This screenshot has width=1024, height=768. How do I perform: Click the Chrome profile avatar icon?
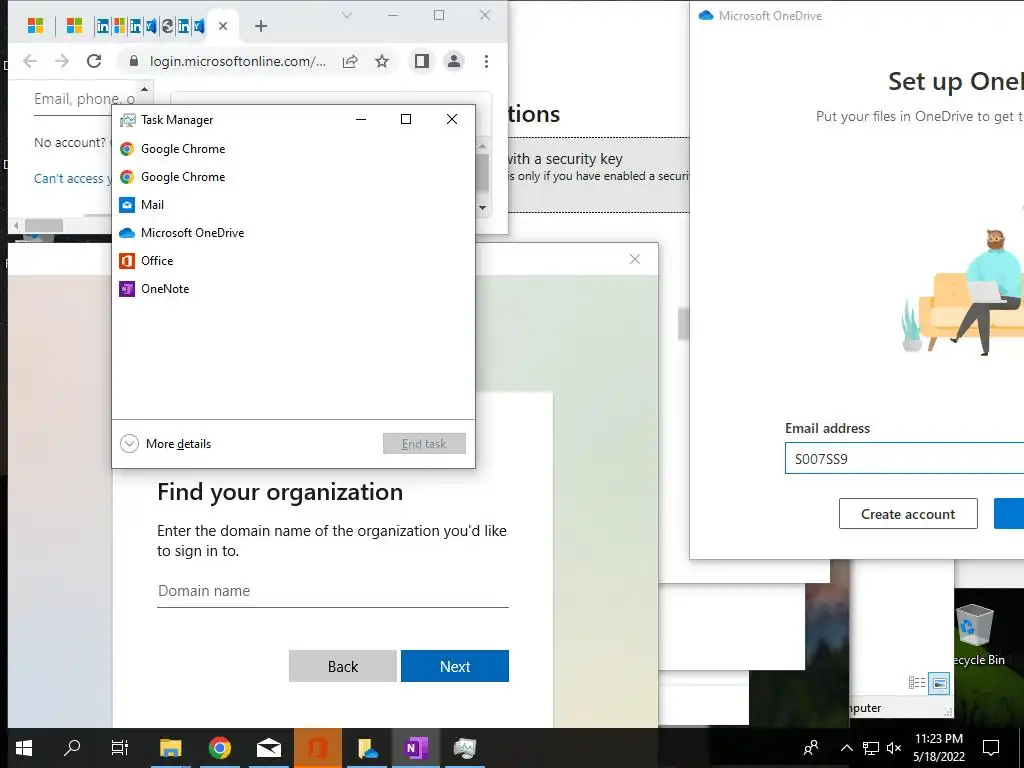[454, 61]
